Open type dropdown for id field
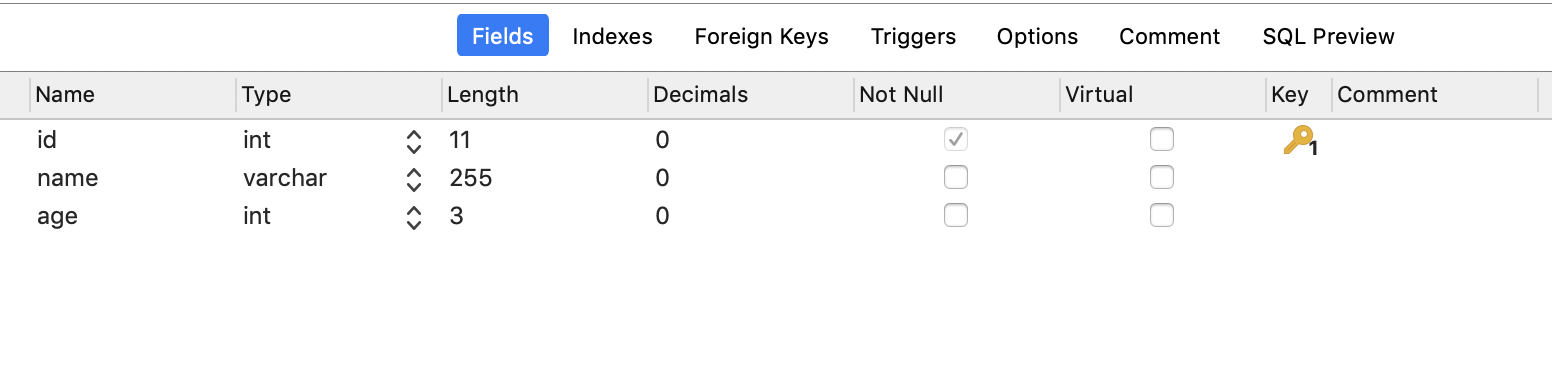The width and height of the screenshot is (1552, 388). tap(414, 141)
